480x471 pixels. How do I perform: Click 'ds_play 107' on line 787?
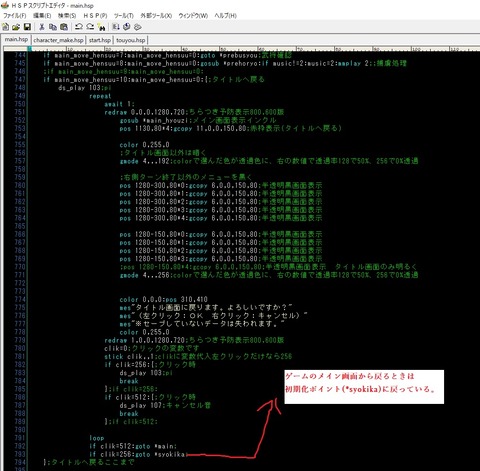141,405
